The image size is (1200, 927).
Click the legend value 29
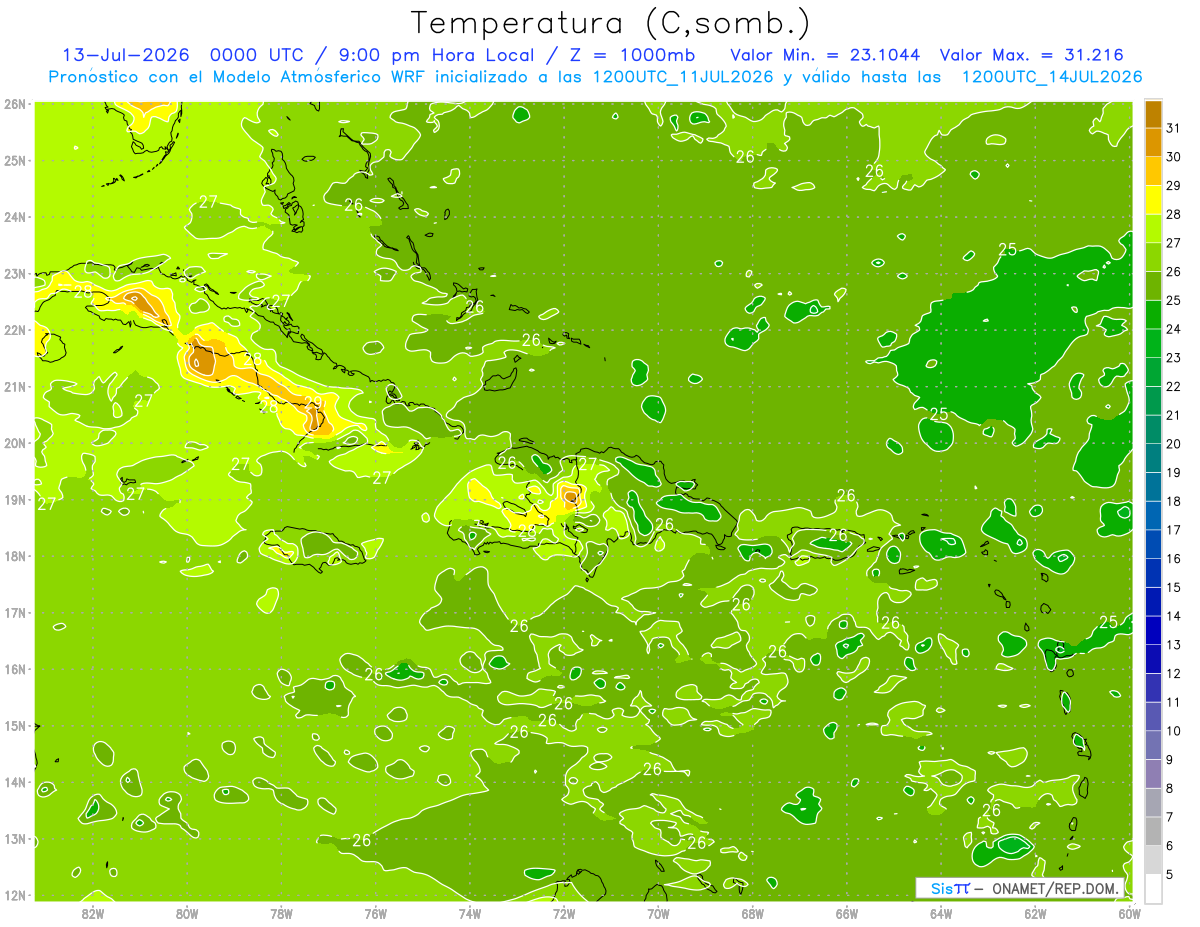[1173, 186]
